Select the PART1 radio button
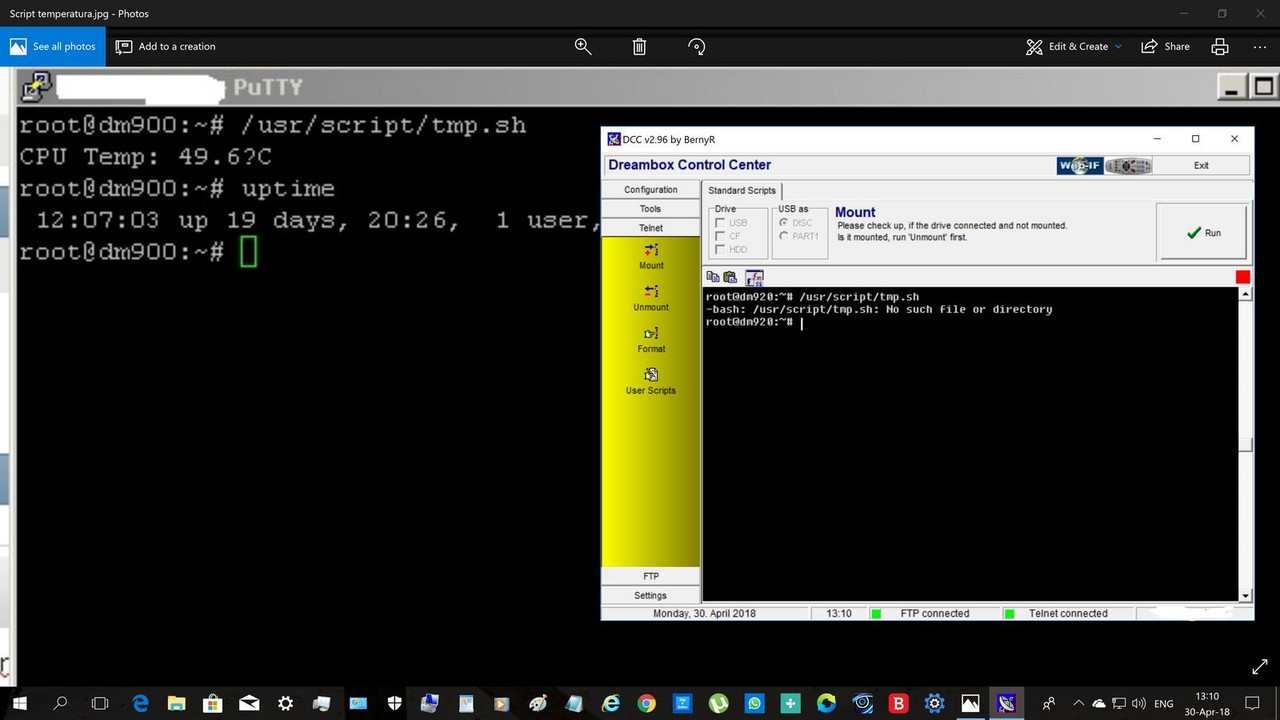Viewport: 1280px width, 720px height. (x=783, y=236)
